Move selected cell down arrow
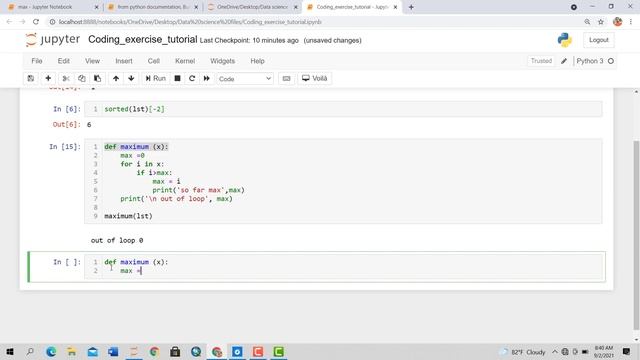 point(131,78)
